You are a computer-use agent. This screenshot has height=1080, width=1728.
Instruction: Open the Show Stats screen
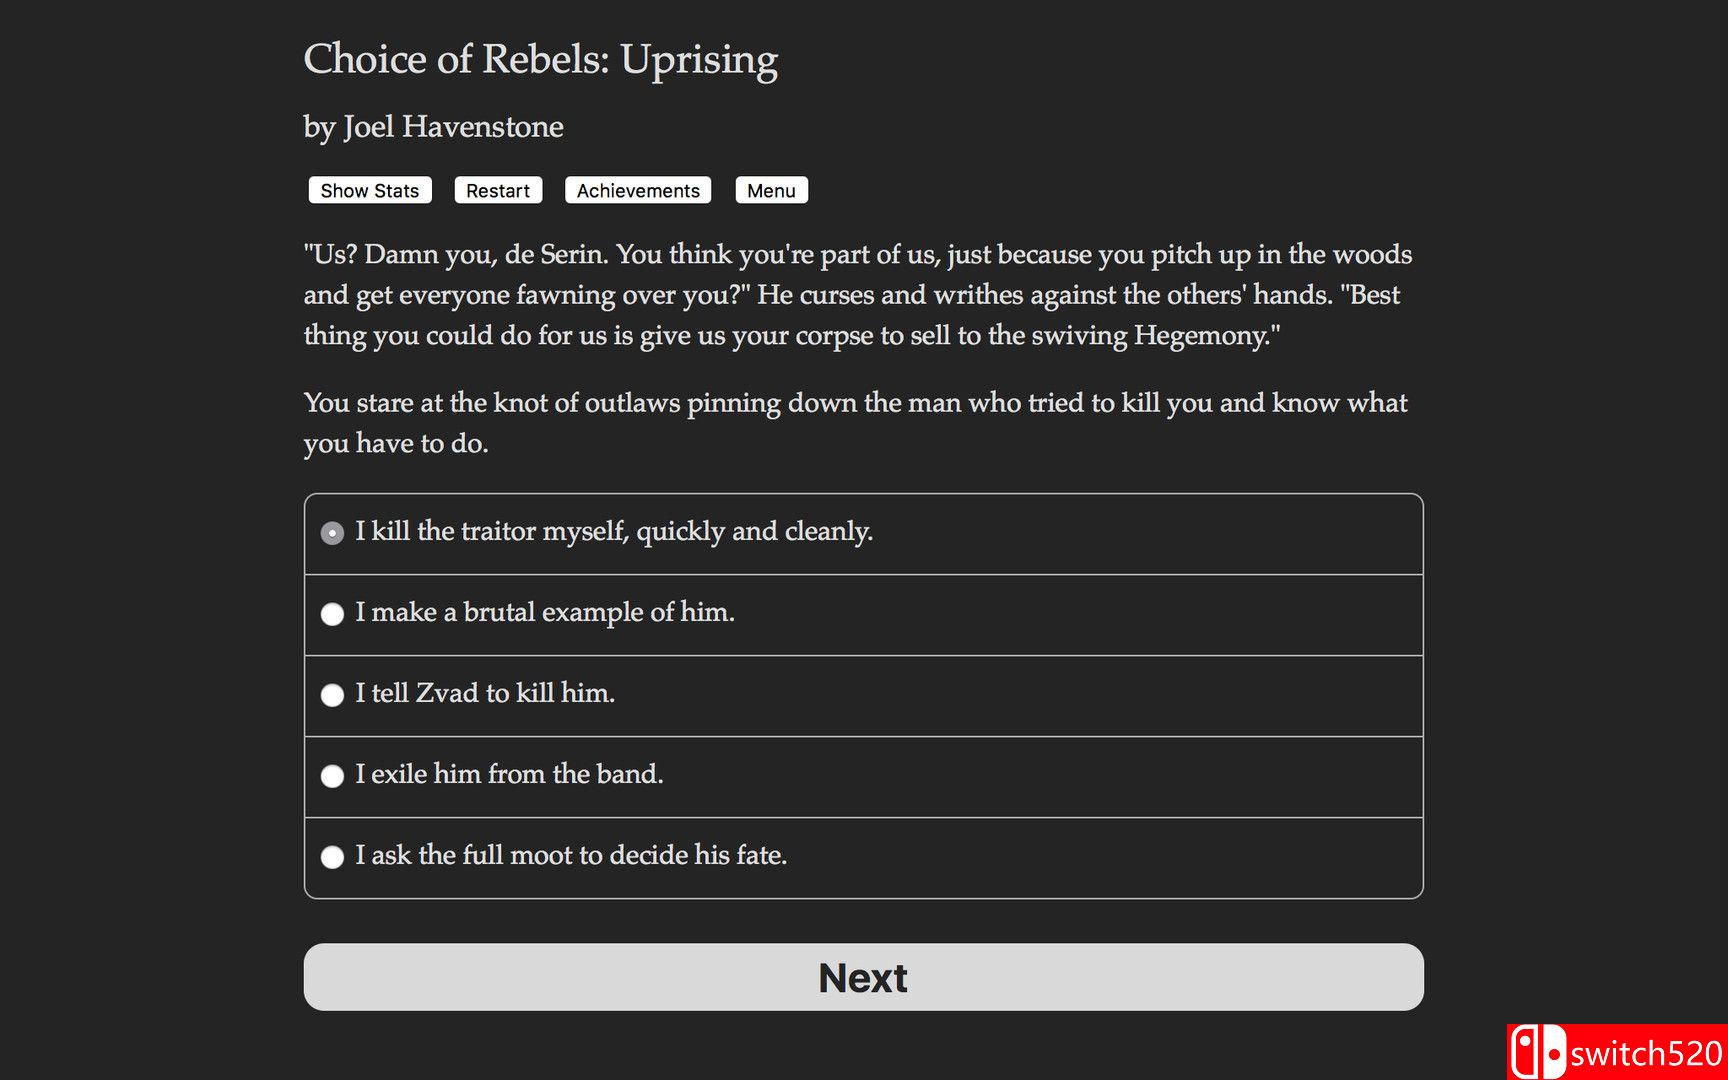pyautogui.click(x=369, y=190)
